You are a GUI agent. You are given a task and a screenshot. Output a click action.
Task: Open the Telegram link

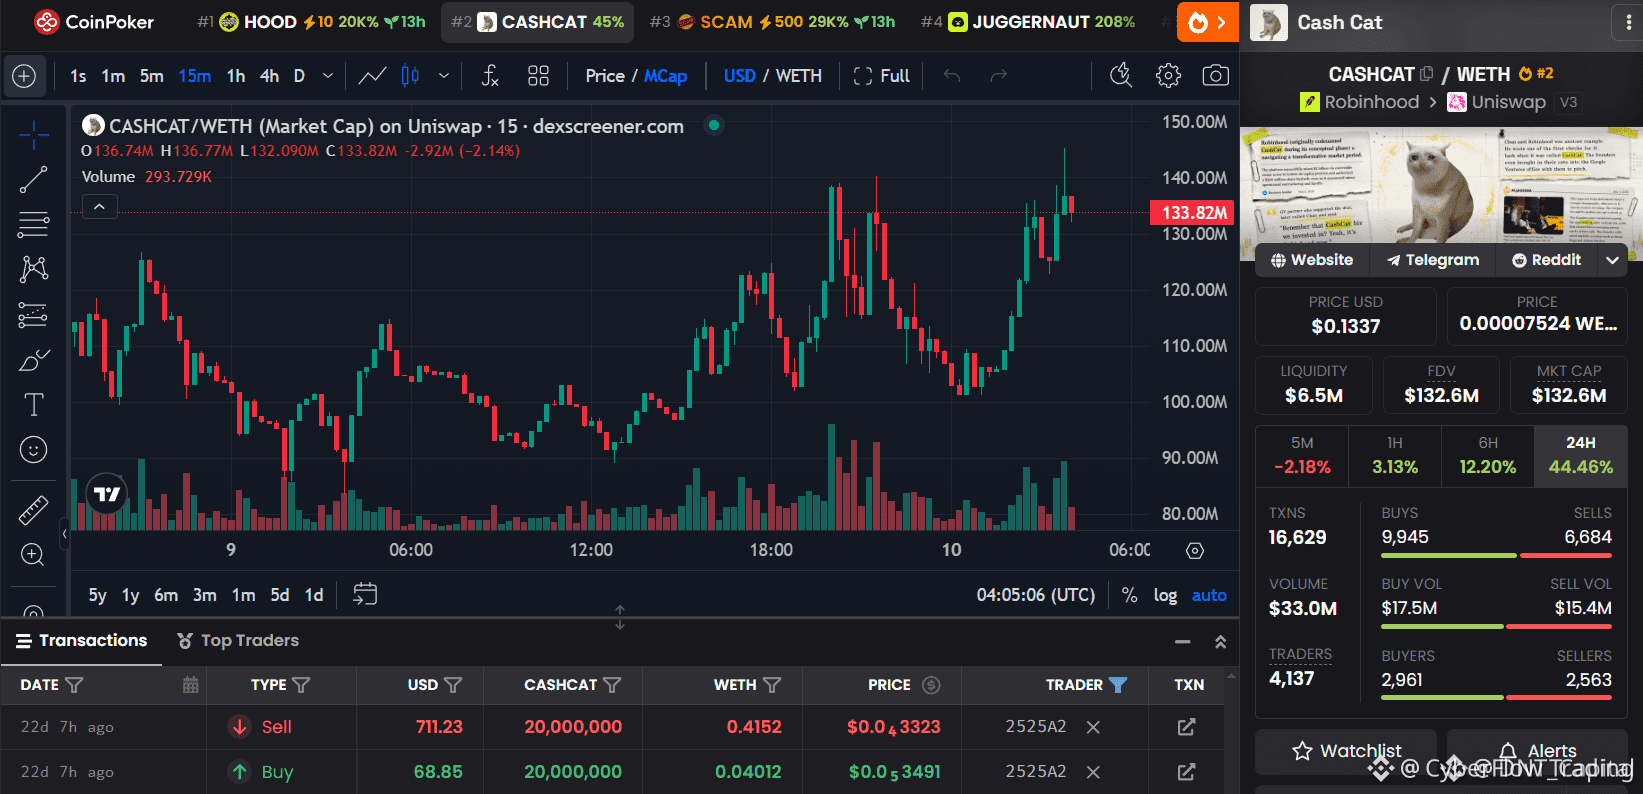[1432, 260]
